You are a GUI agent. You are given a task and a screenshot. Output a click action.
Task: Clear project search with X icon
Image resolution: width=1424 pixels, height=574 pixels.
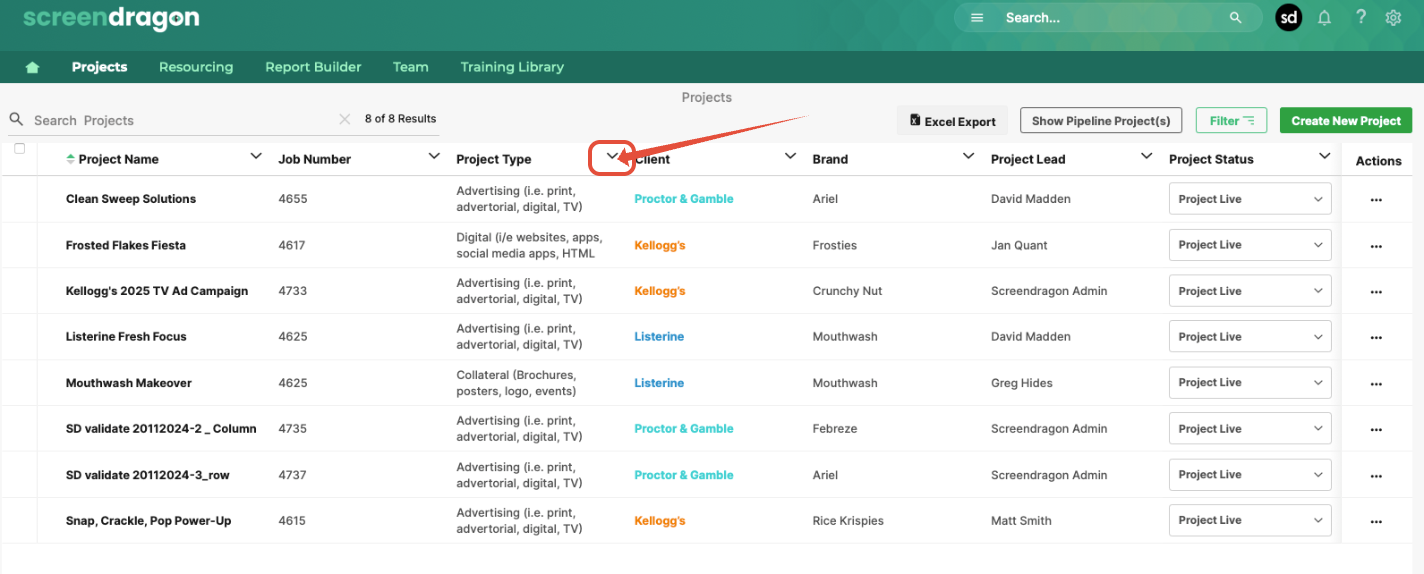point(345,119)
